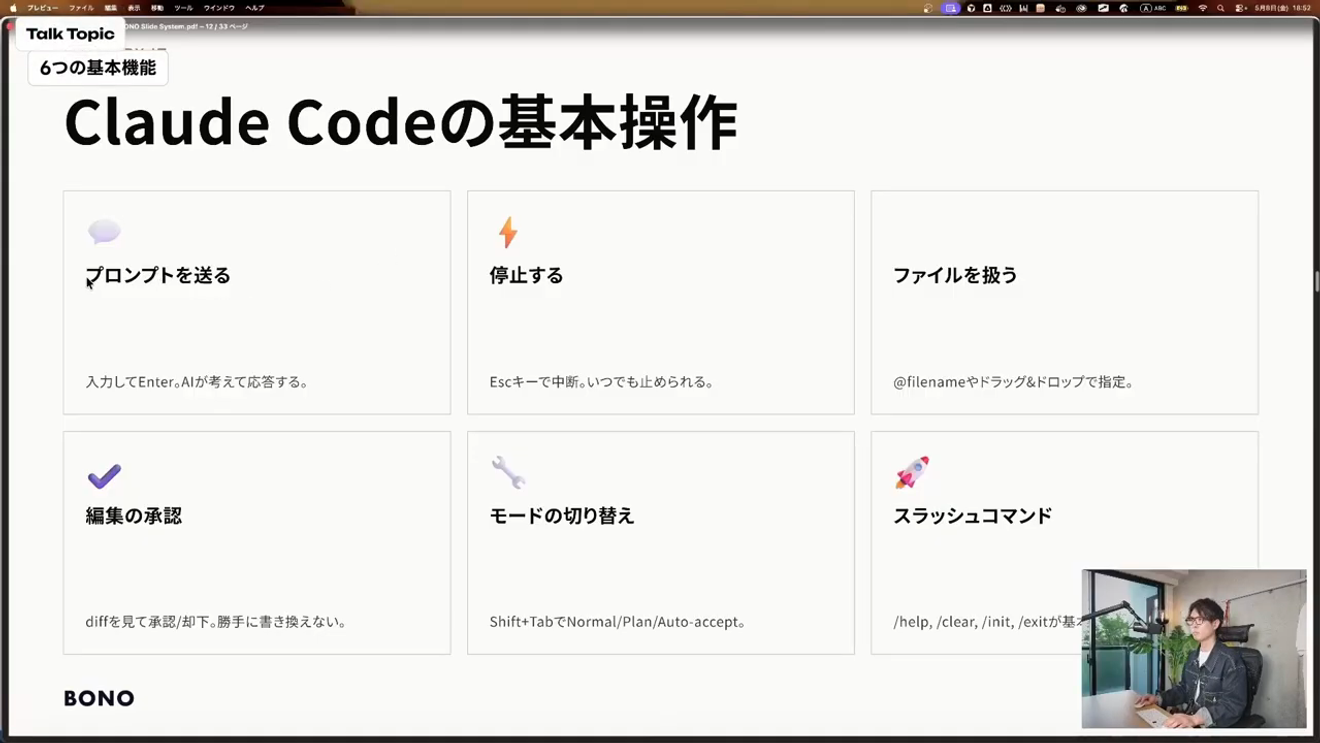Click the lightning bolt emoji icon
This screenshot has width=1320, height=743.
coord(508,232)
